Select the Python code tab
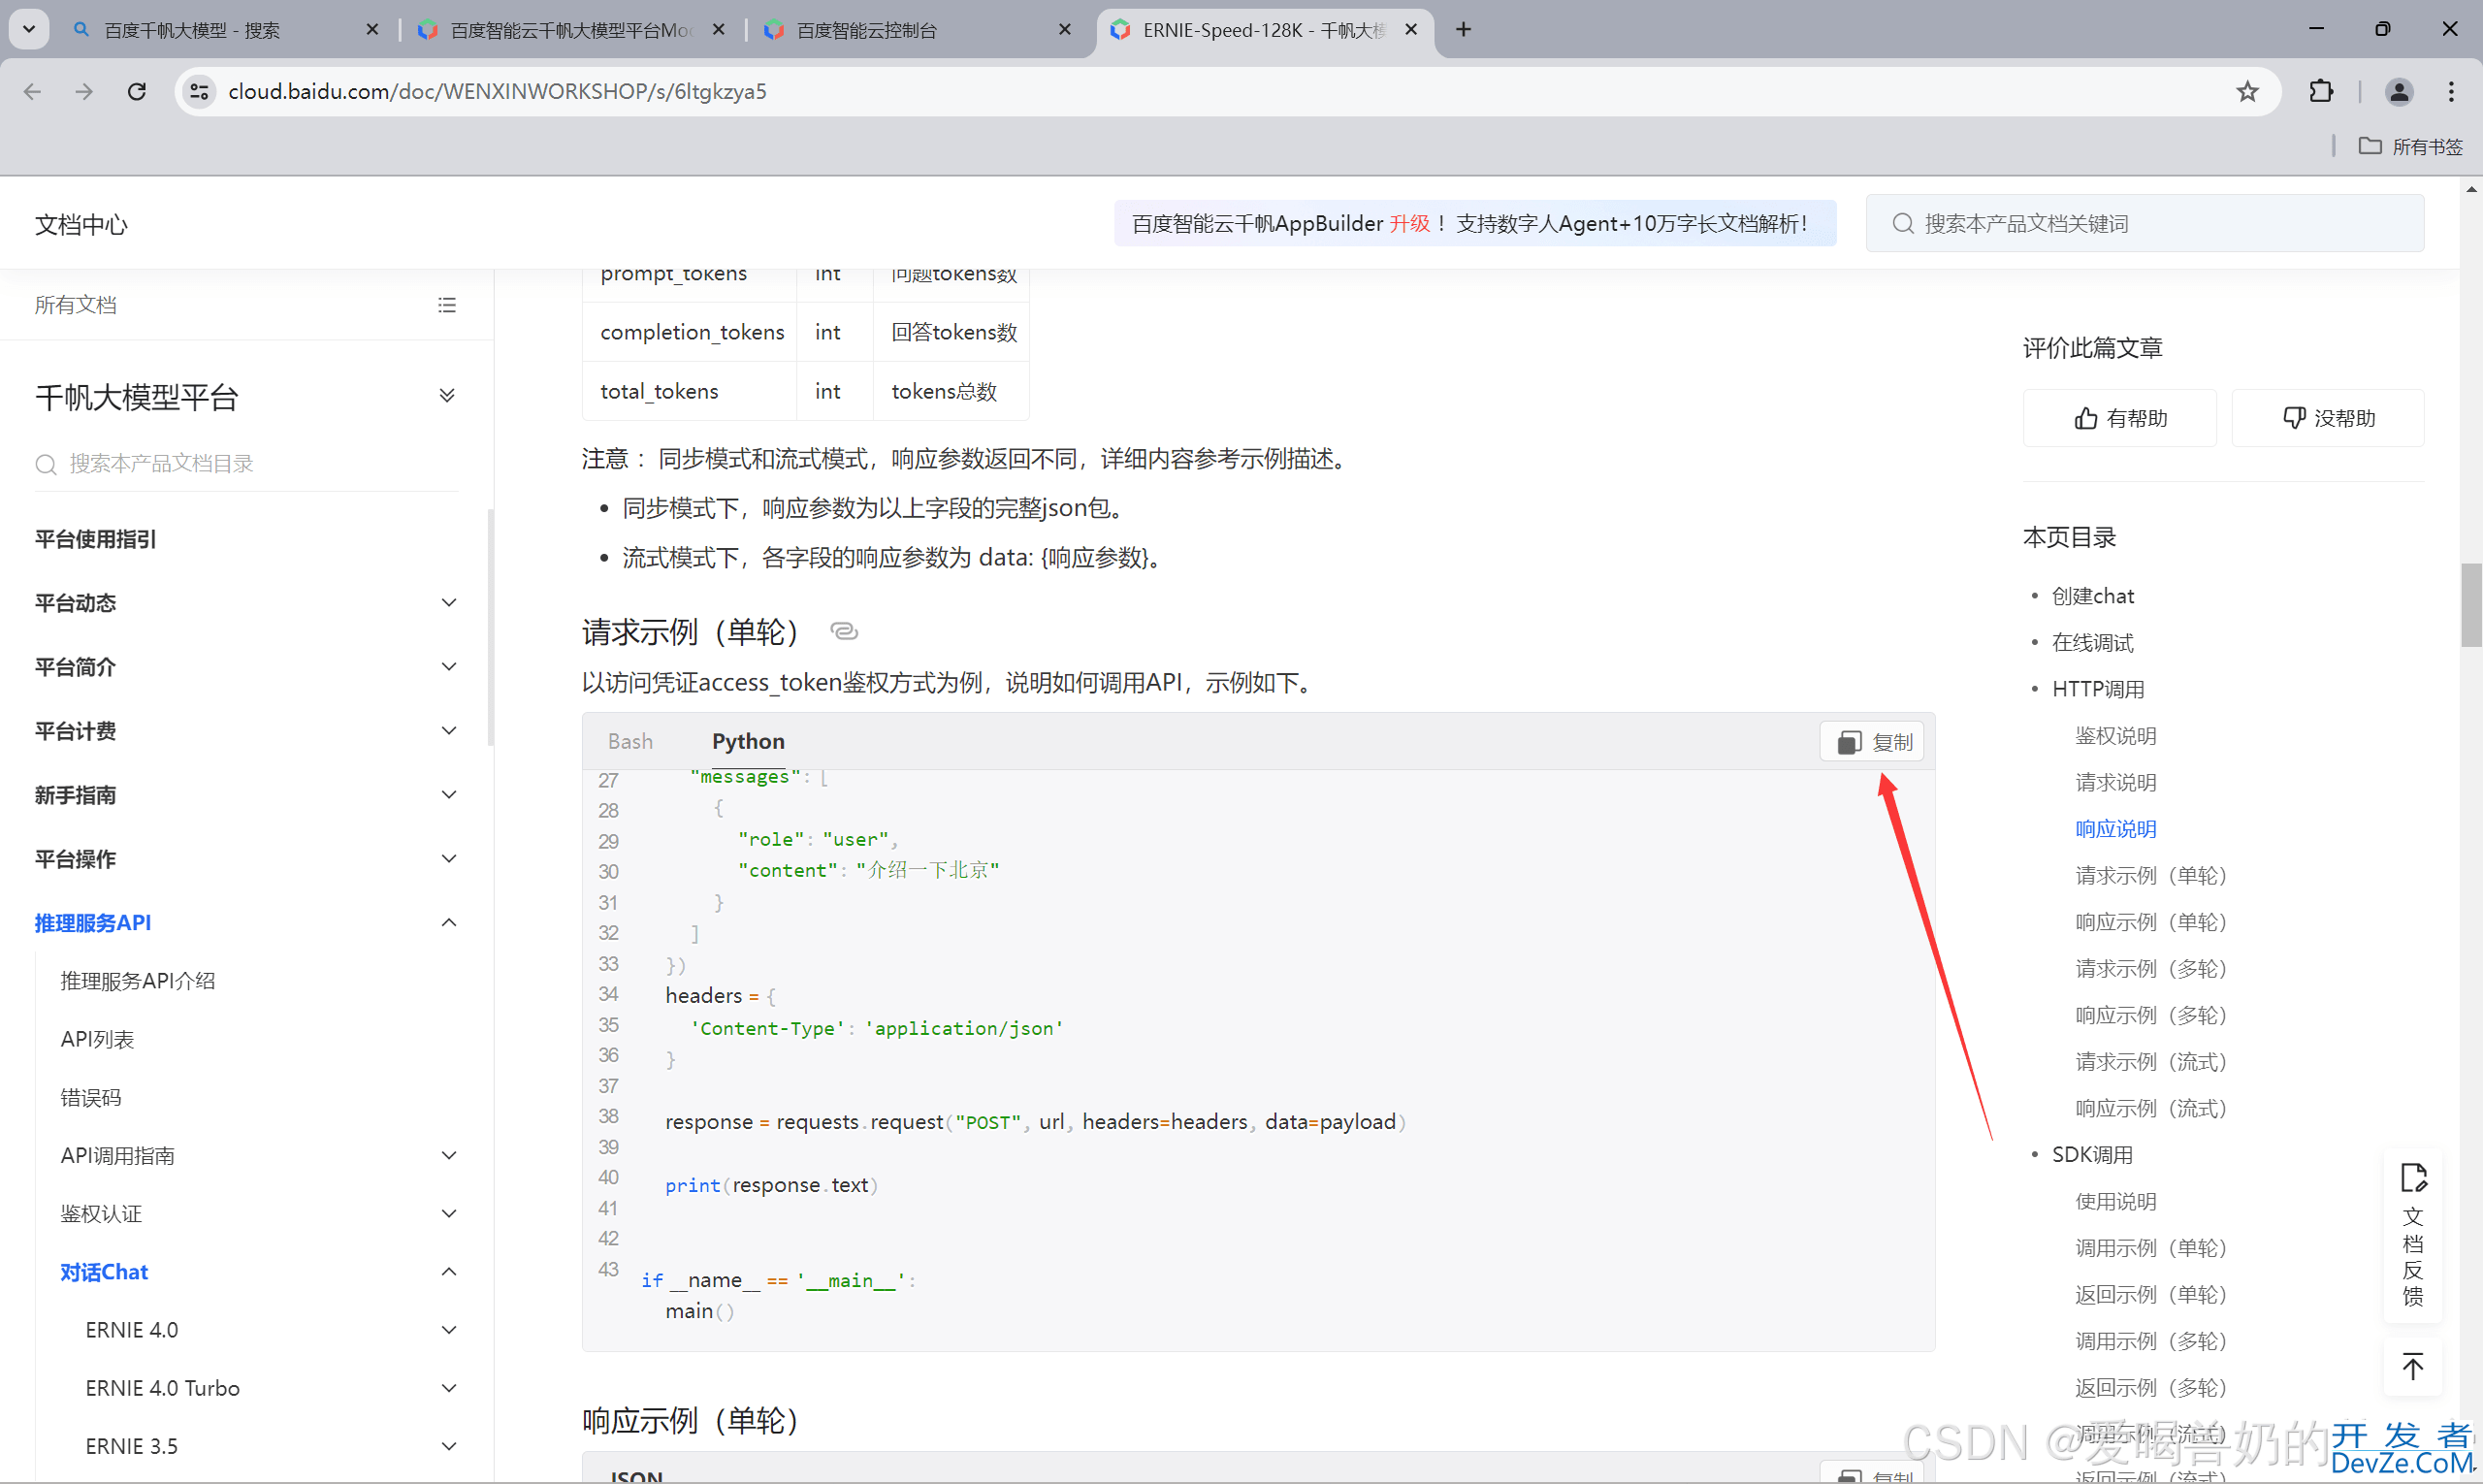The width and height of the screenshot is (2483, 1484). (748, 742)
